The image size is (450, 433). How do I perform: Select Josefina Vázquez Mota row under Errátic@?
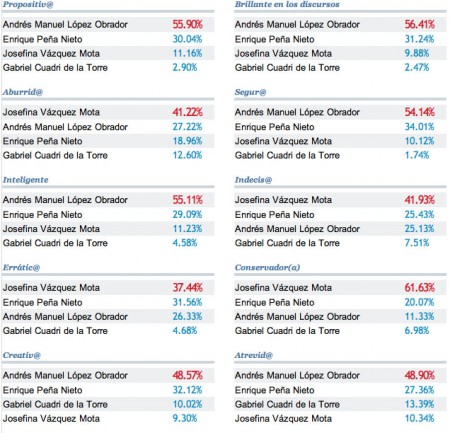coord(108,287)
